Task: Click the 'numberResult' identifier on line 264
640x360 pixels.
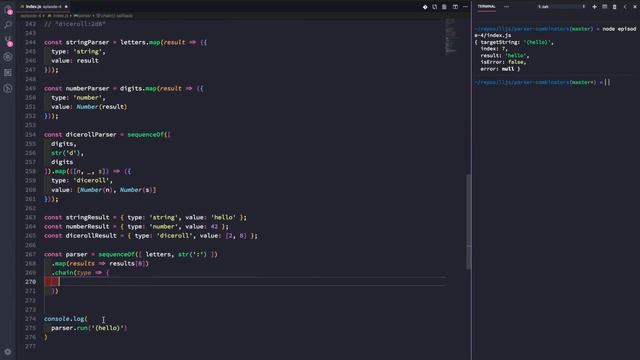Action: (87, 227)
